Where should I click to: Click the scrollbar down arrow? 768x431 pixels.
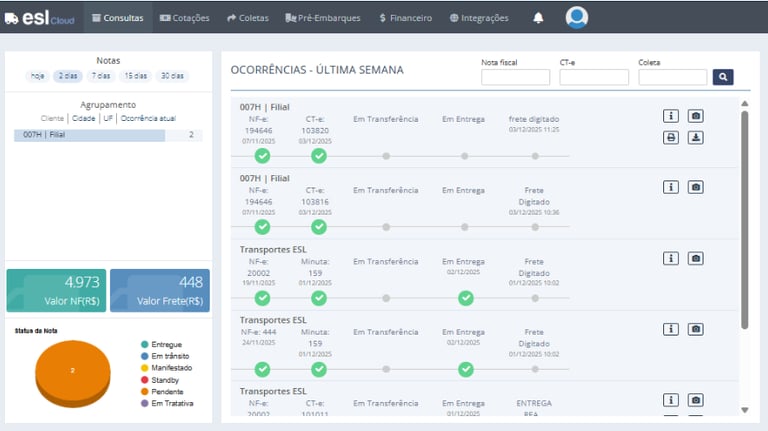[x=744, y=410]
